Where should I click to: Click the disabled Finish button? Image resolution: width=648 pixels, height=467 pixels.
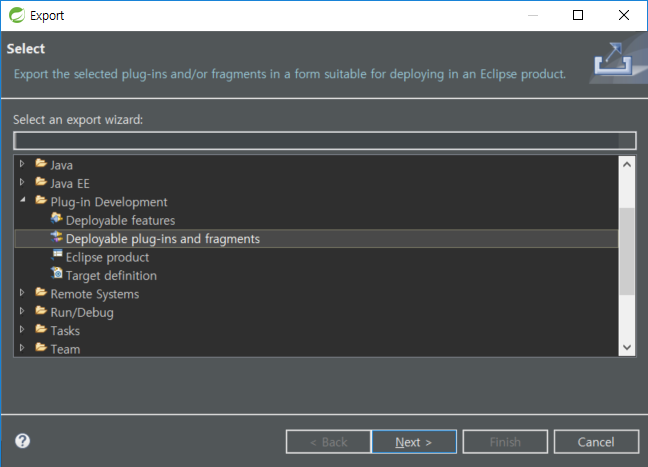505,442
